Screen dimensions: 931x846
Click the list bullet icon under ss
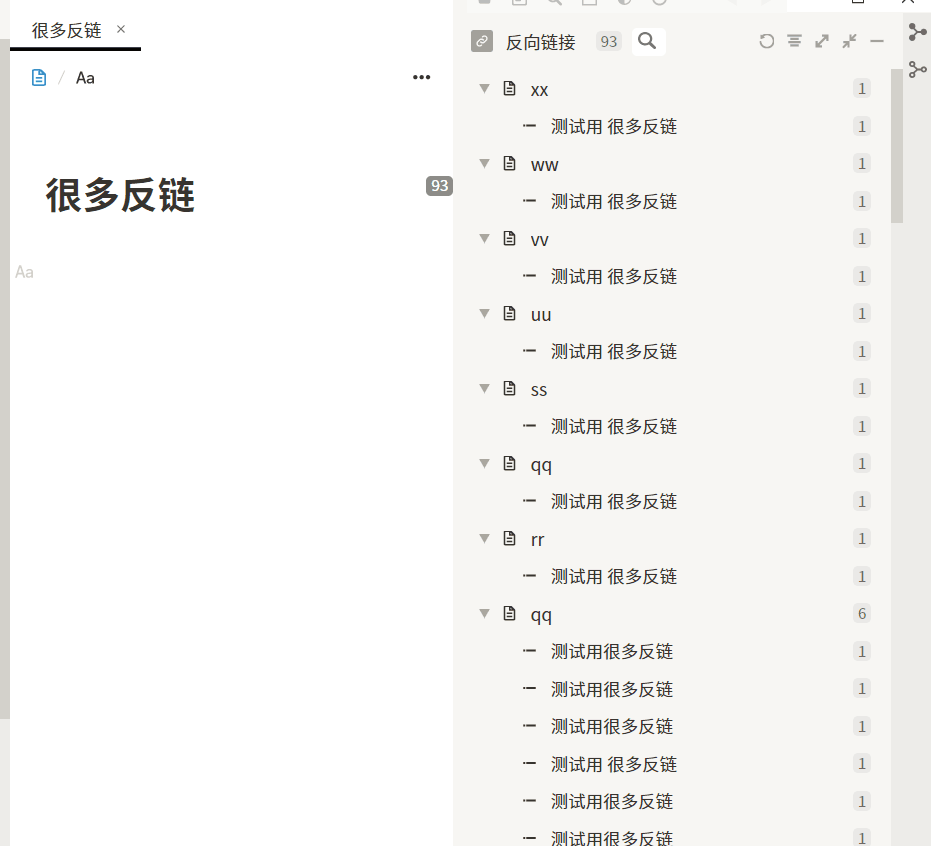[x=529, y=426]
